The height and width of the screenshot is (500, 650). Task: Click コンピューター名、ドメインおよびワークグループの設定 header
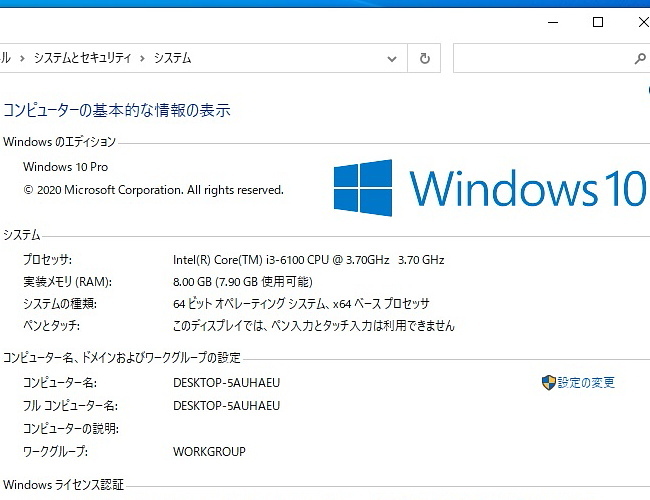coord(122,357)
